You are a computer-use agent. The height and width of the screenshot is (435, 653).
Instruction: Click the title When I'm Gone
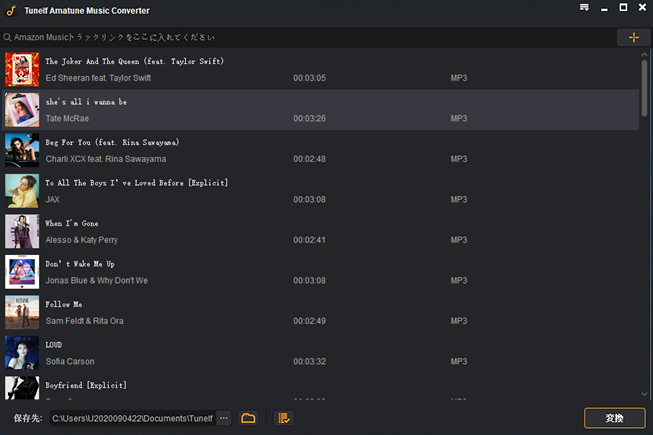point(72,223)
